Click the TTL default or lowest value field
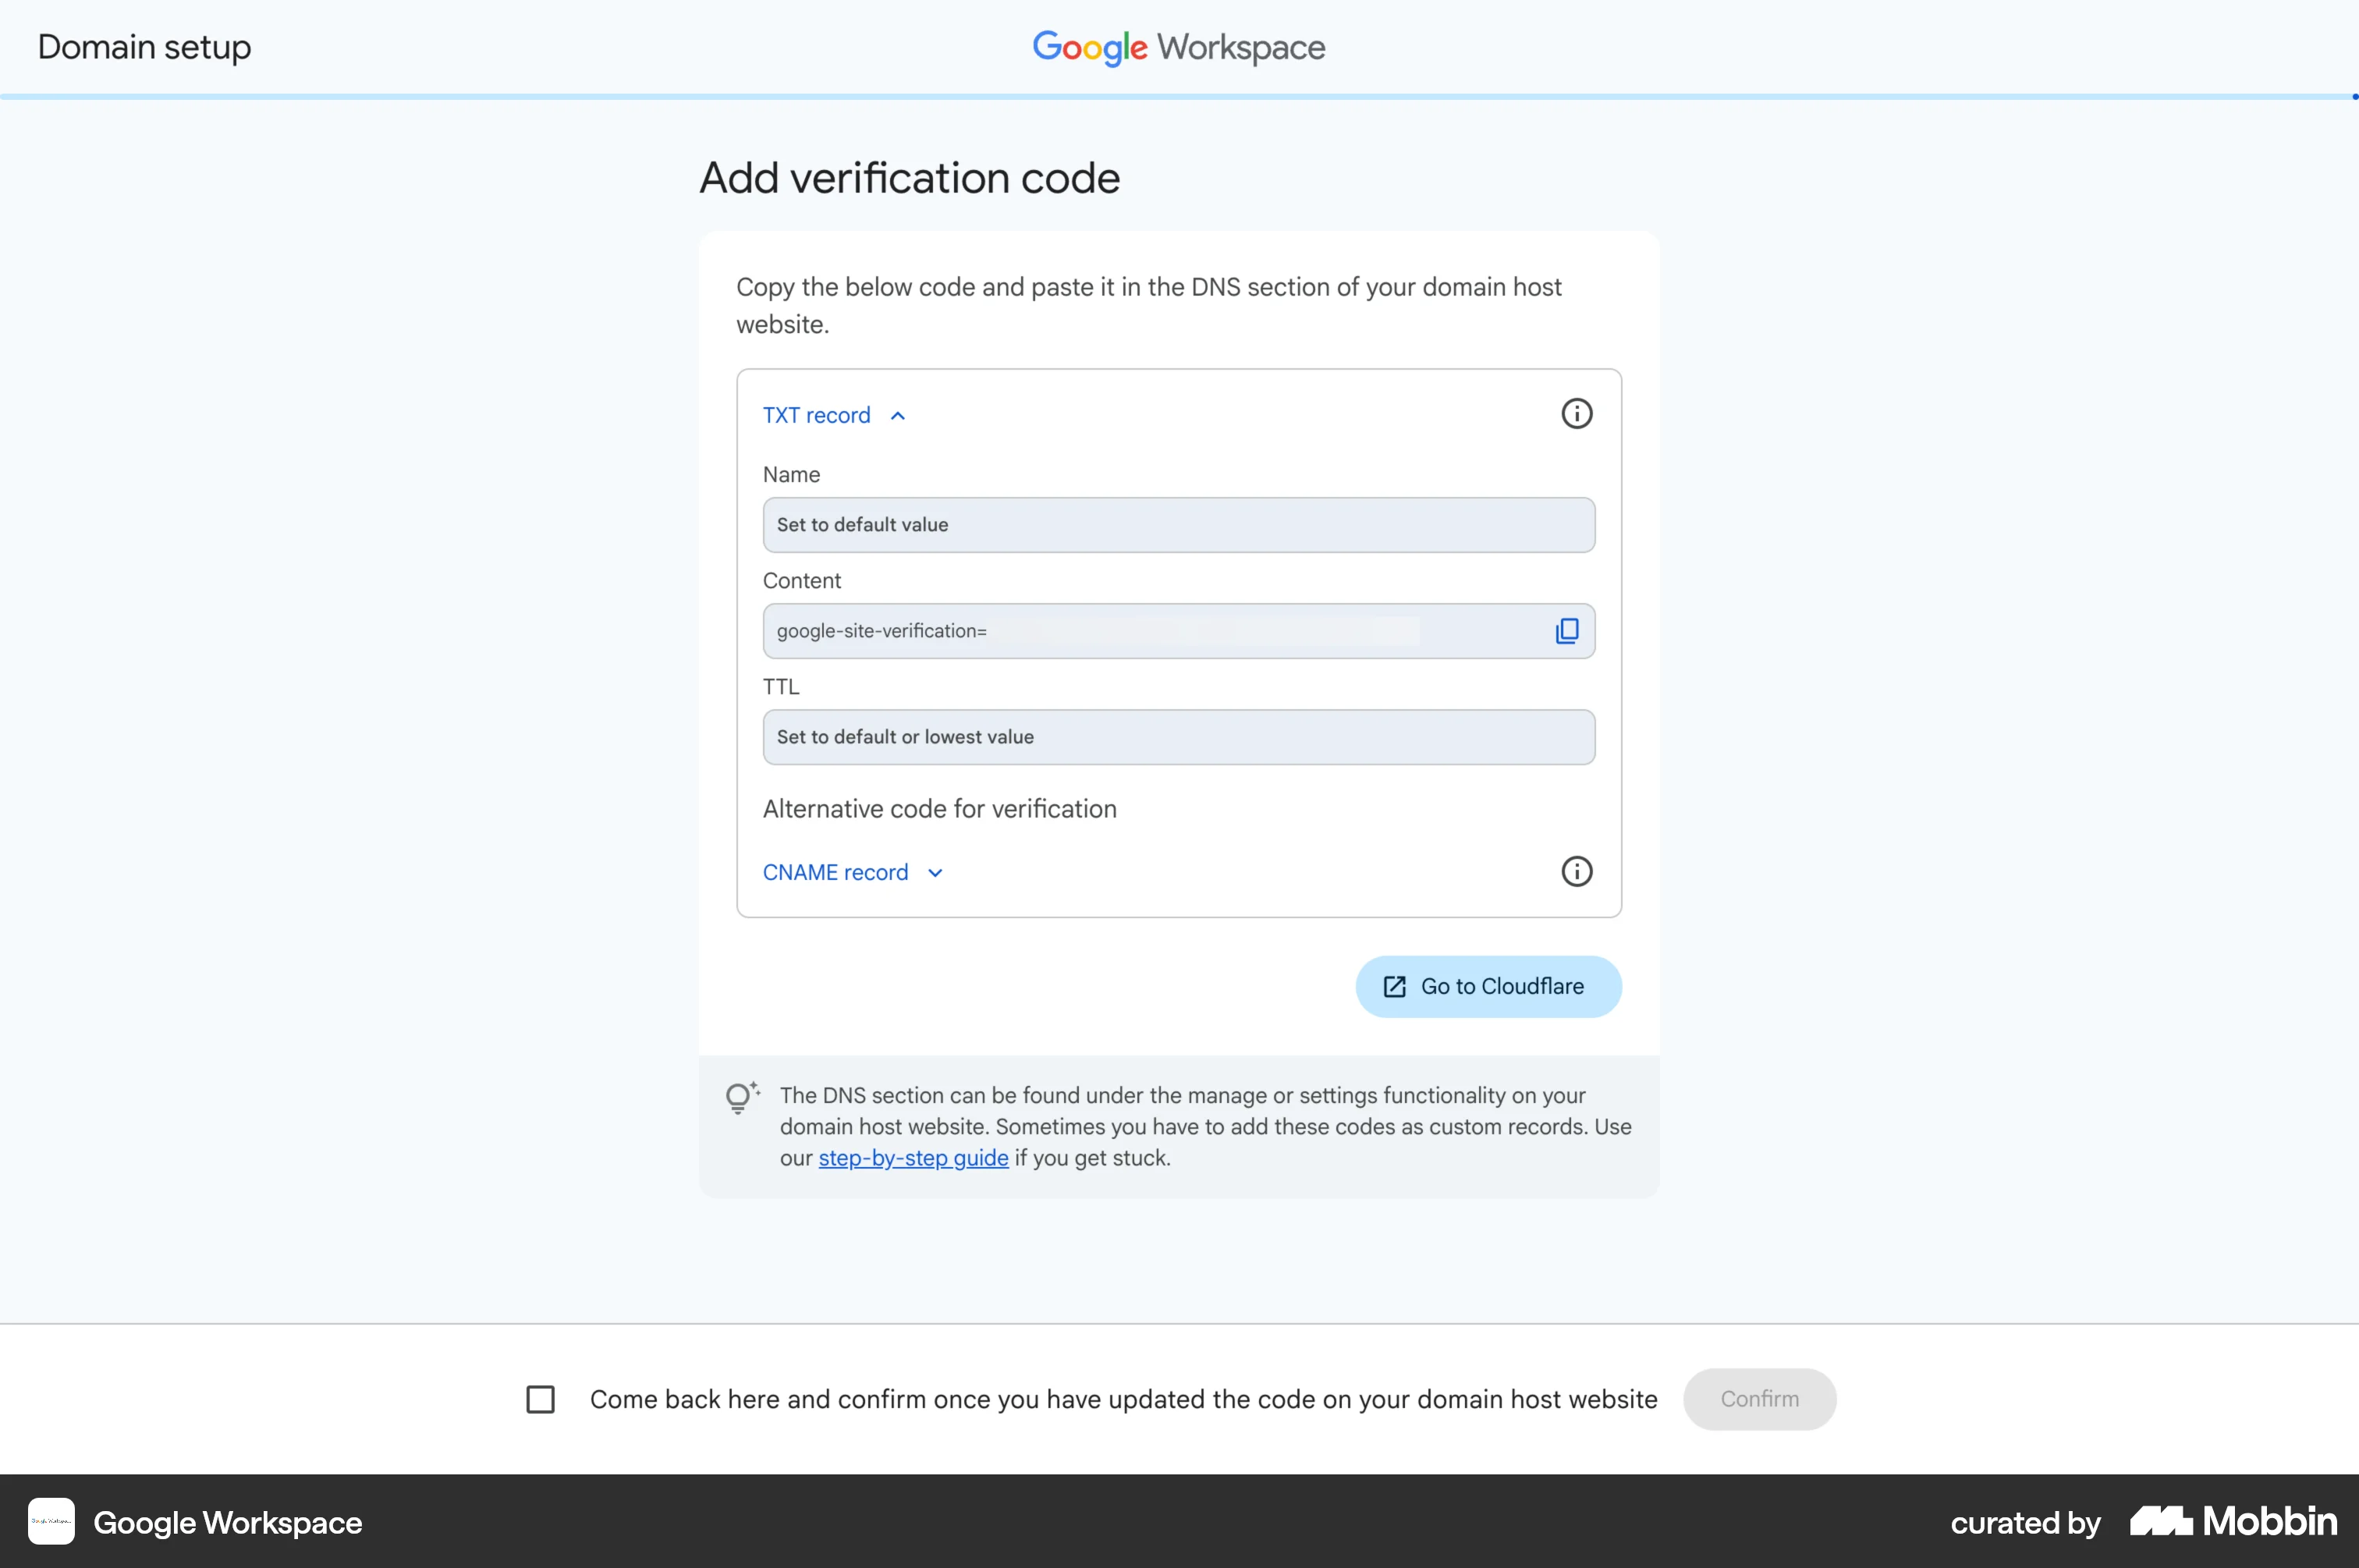The width and height of the screenshot is (2359, 1568). coord(1179,737)
